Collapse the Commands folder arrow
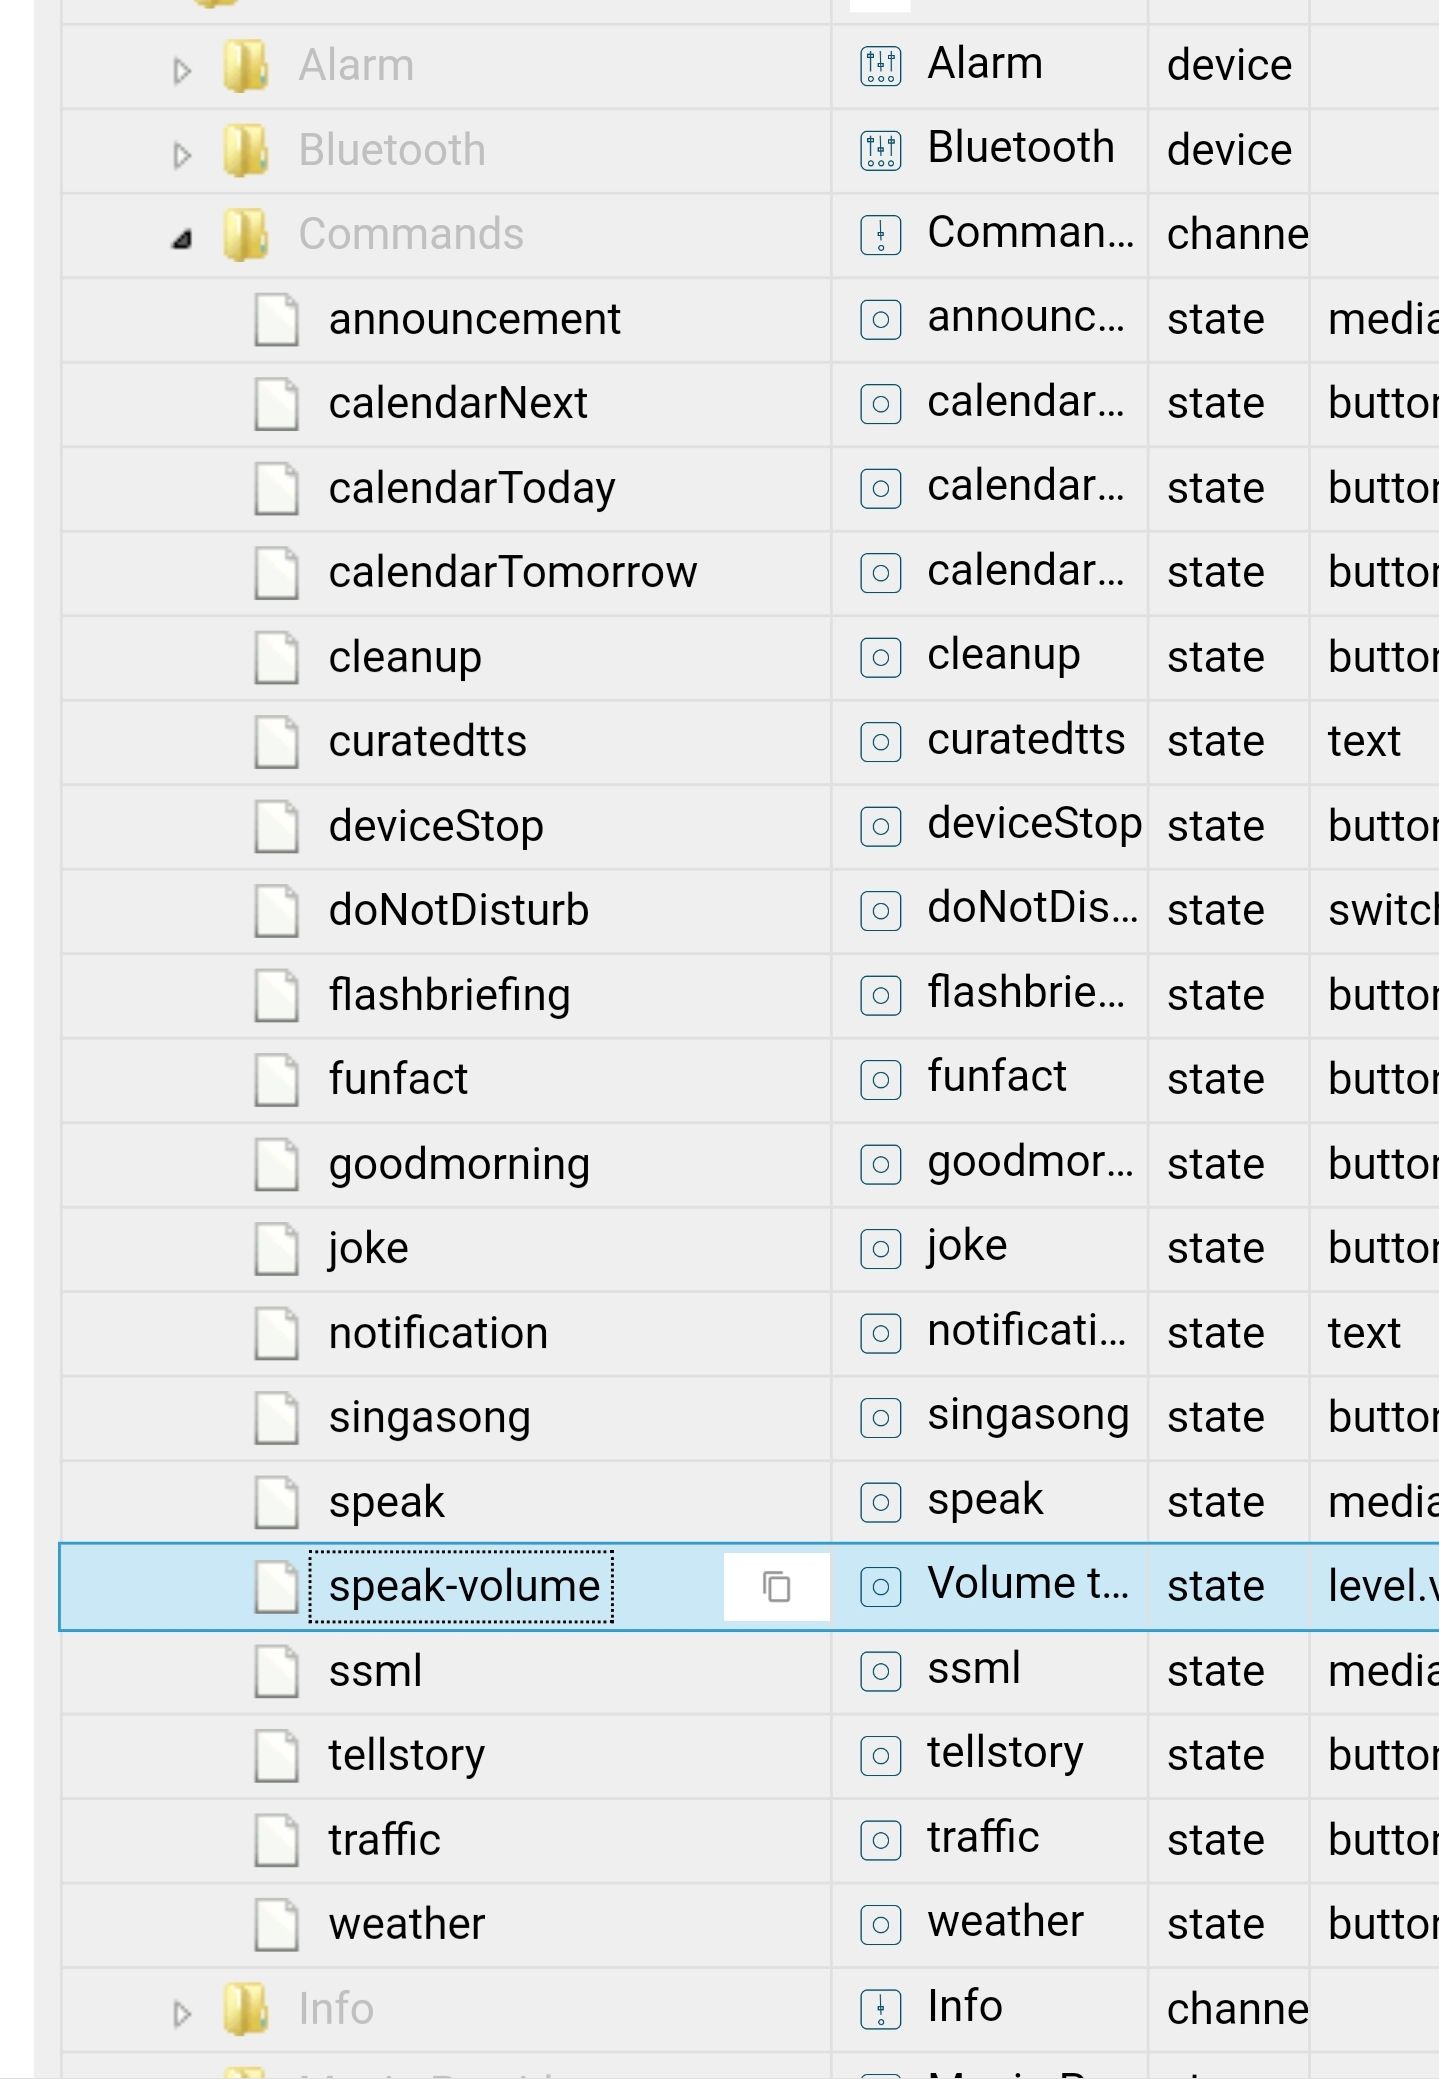The width and height of the screenshot is (1439, 2079). click(182, 239)
